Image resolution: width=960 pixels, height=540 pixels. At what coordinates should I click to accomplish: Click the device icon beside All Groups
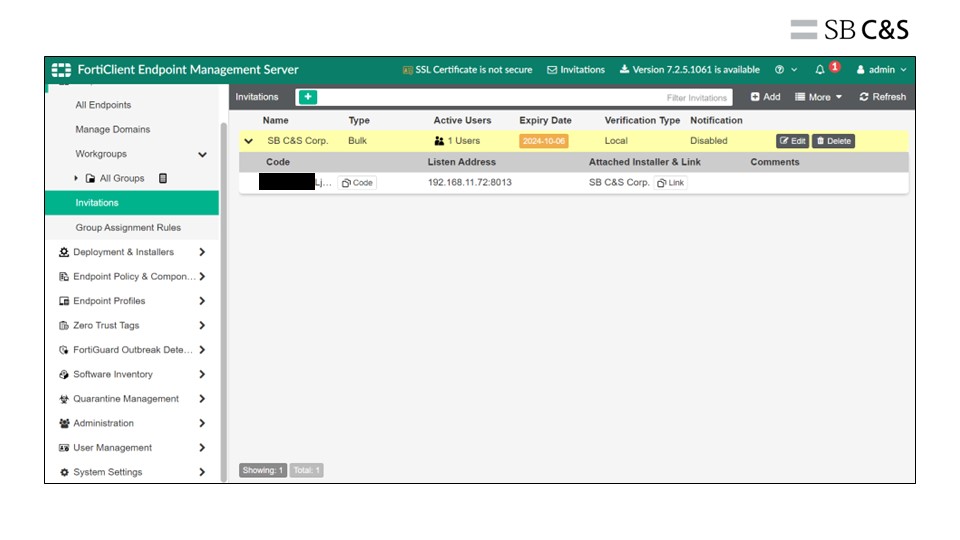[163, 178]
